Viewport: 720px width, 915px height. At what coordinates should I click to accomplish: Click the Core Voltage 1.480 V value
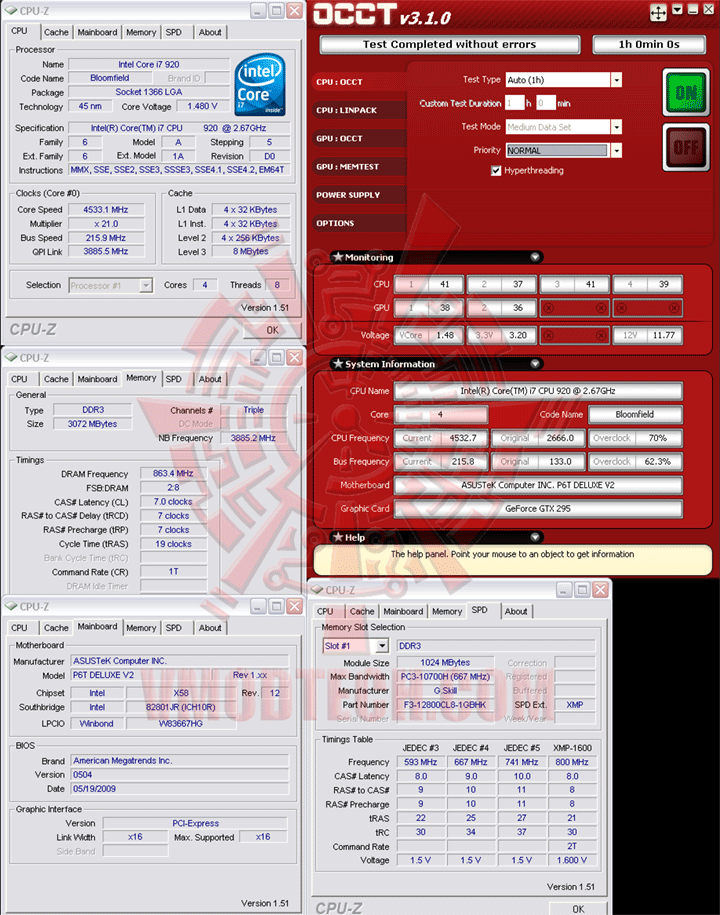tap(202, 106)
